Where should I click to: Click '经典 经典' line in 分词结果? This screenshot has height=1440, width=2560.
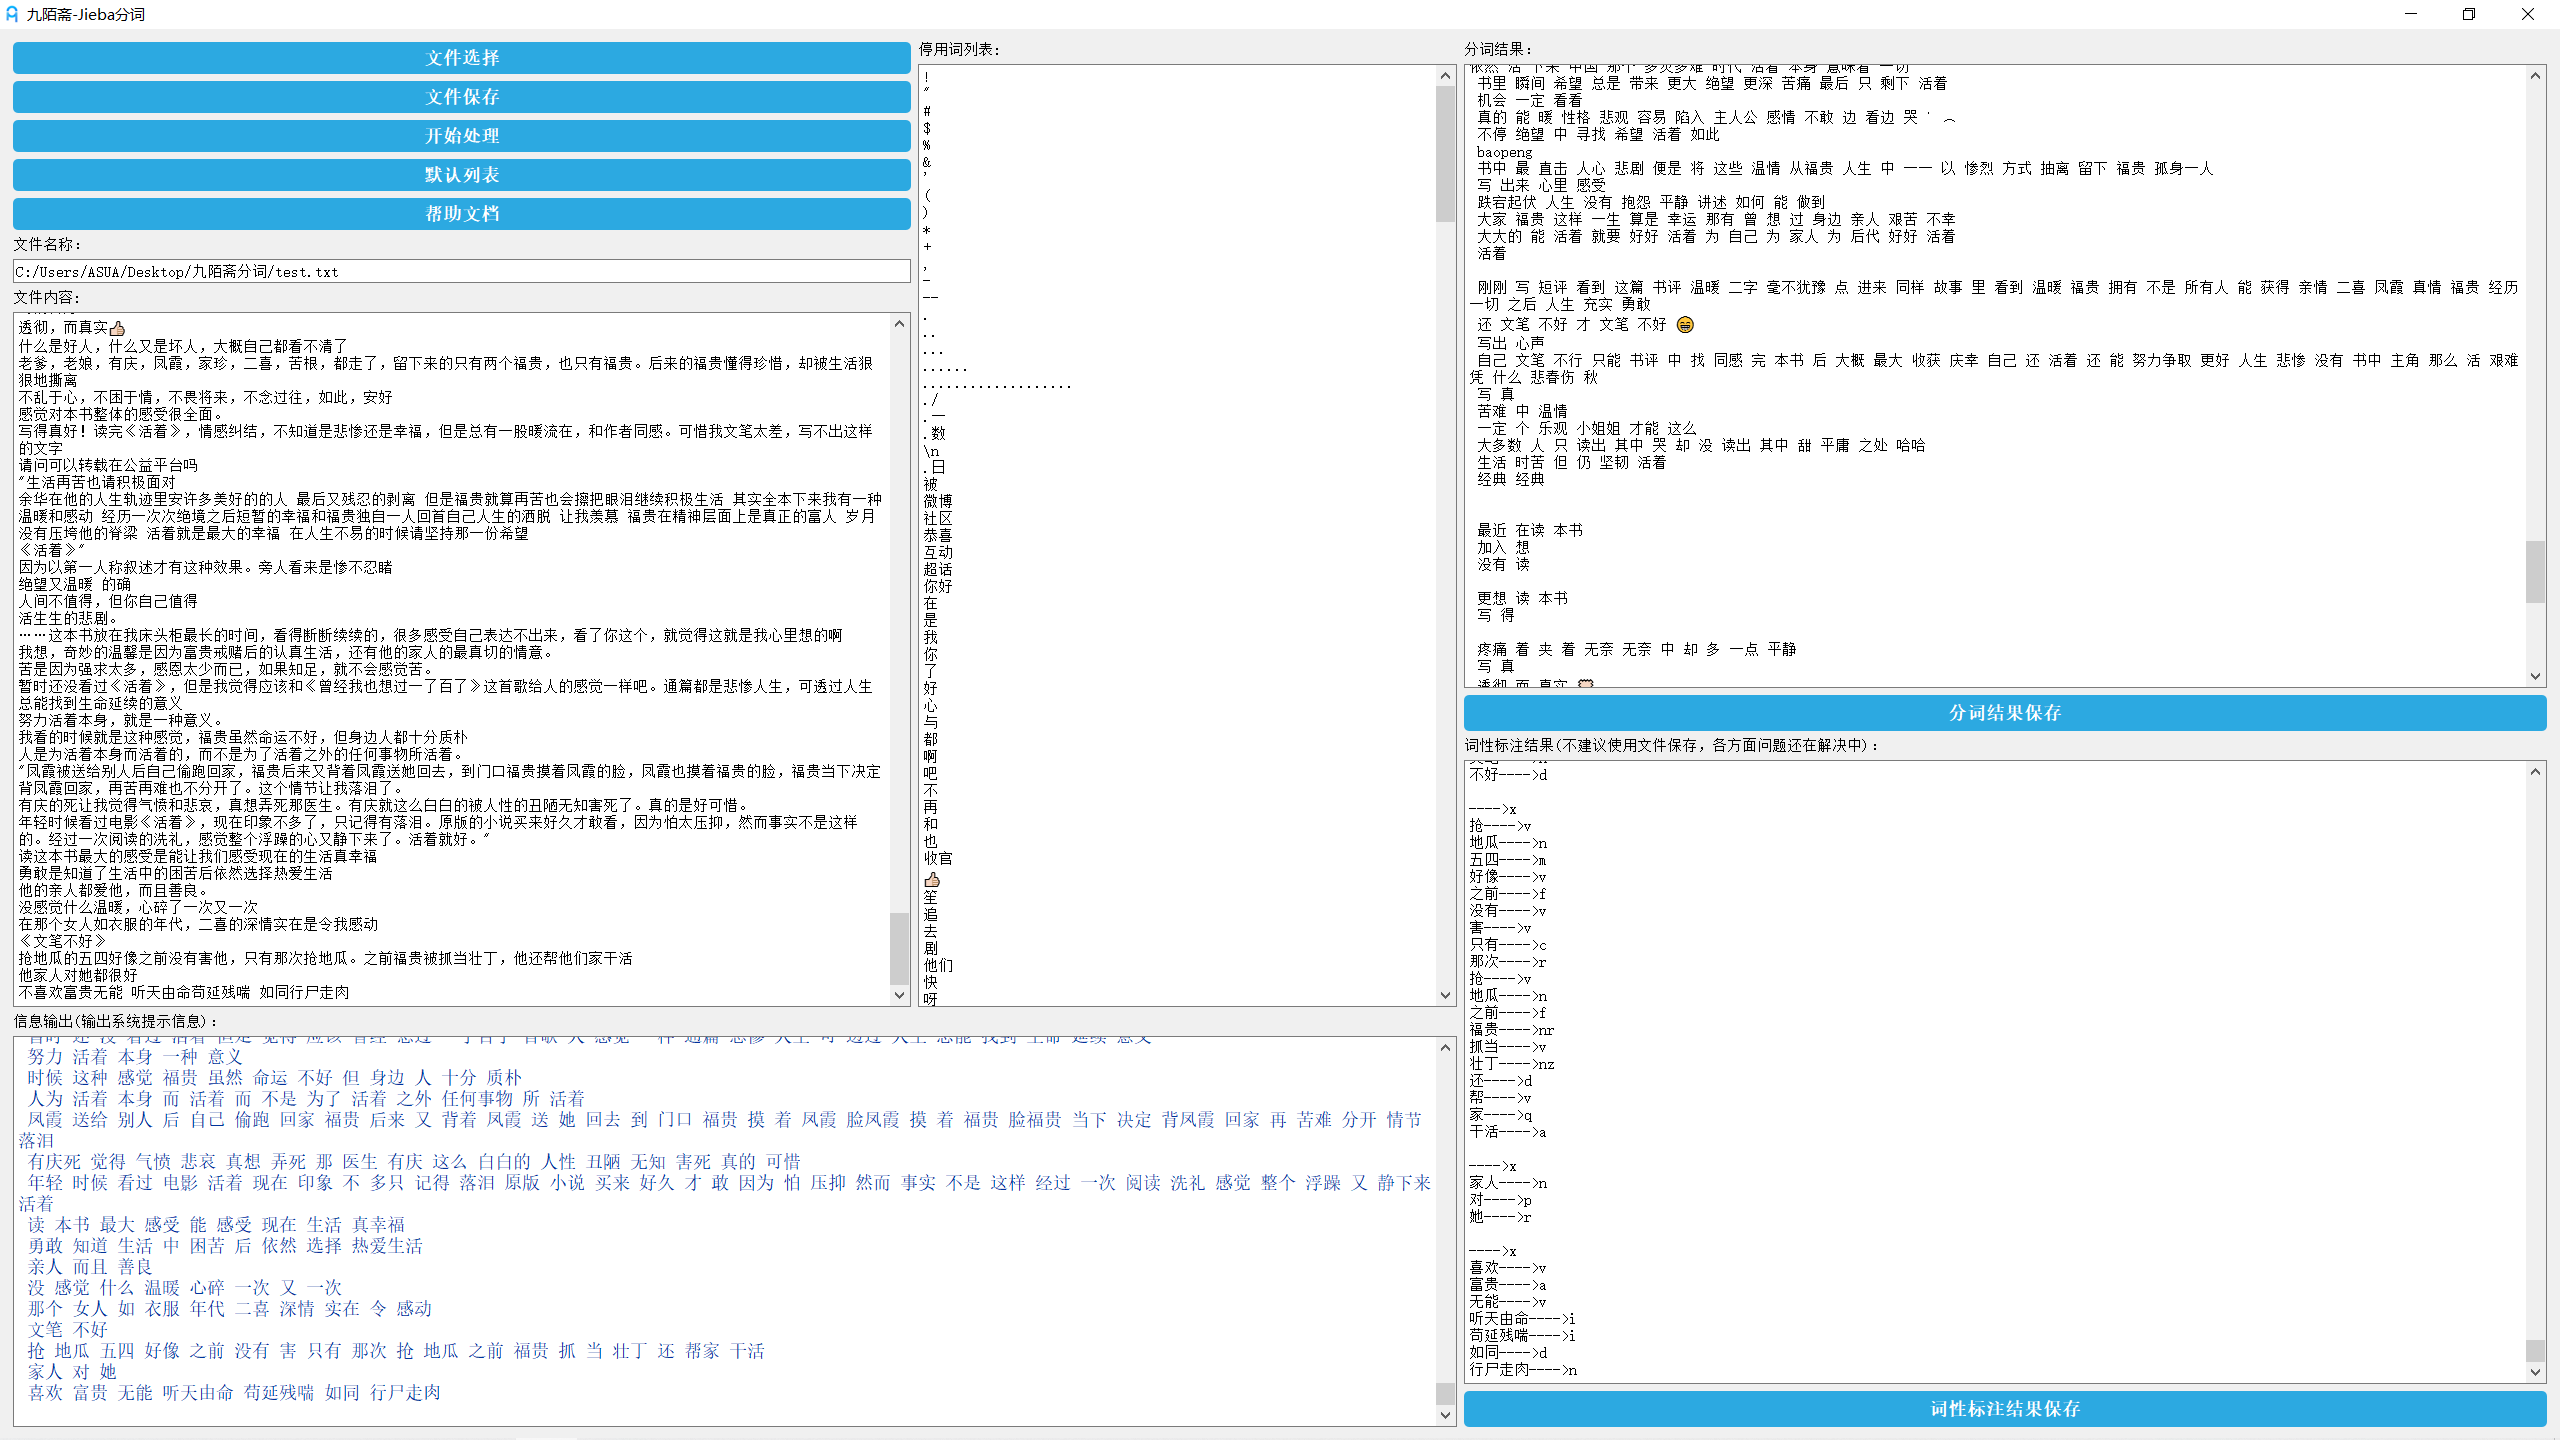coord(1511,480)
